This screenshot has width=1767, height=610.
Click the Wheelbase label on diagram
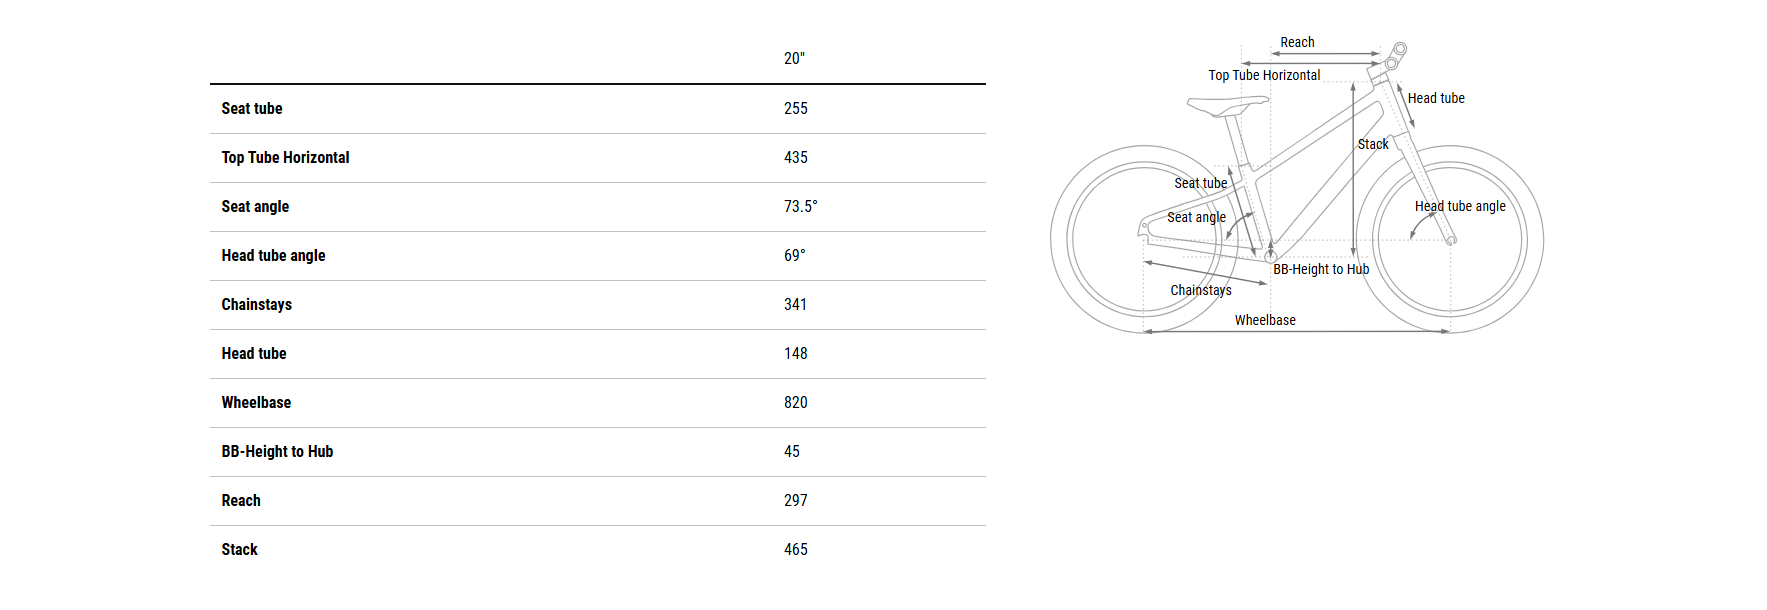pos(1265,320)
